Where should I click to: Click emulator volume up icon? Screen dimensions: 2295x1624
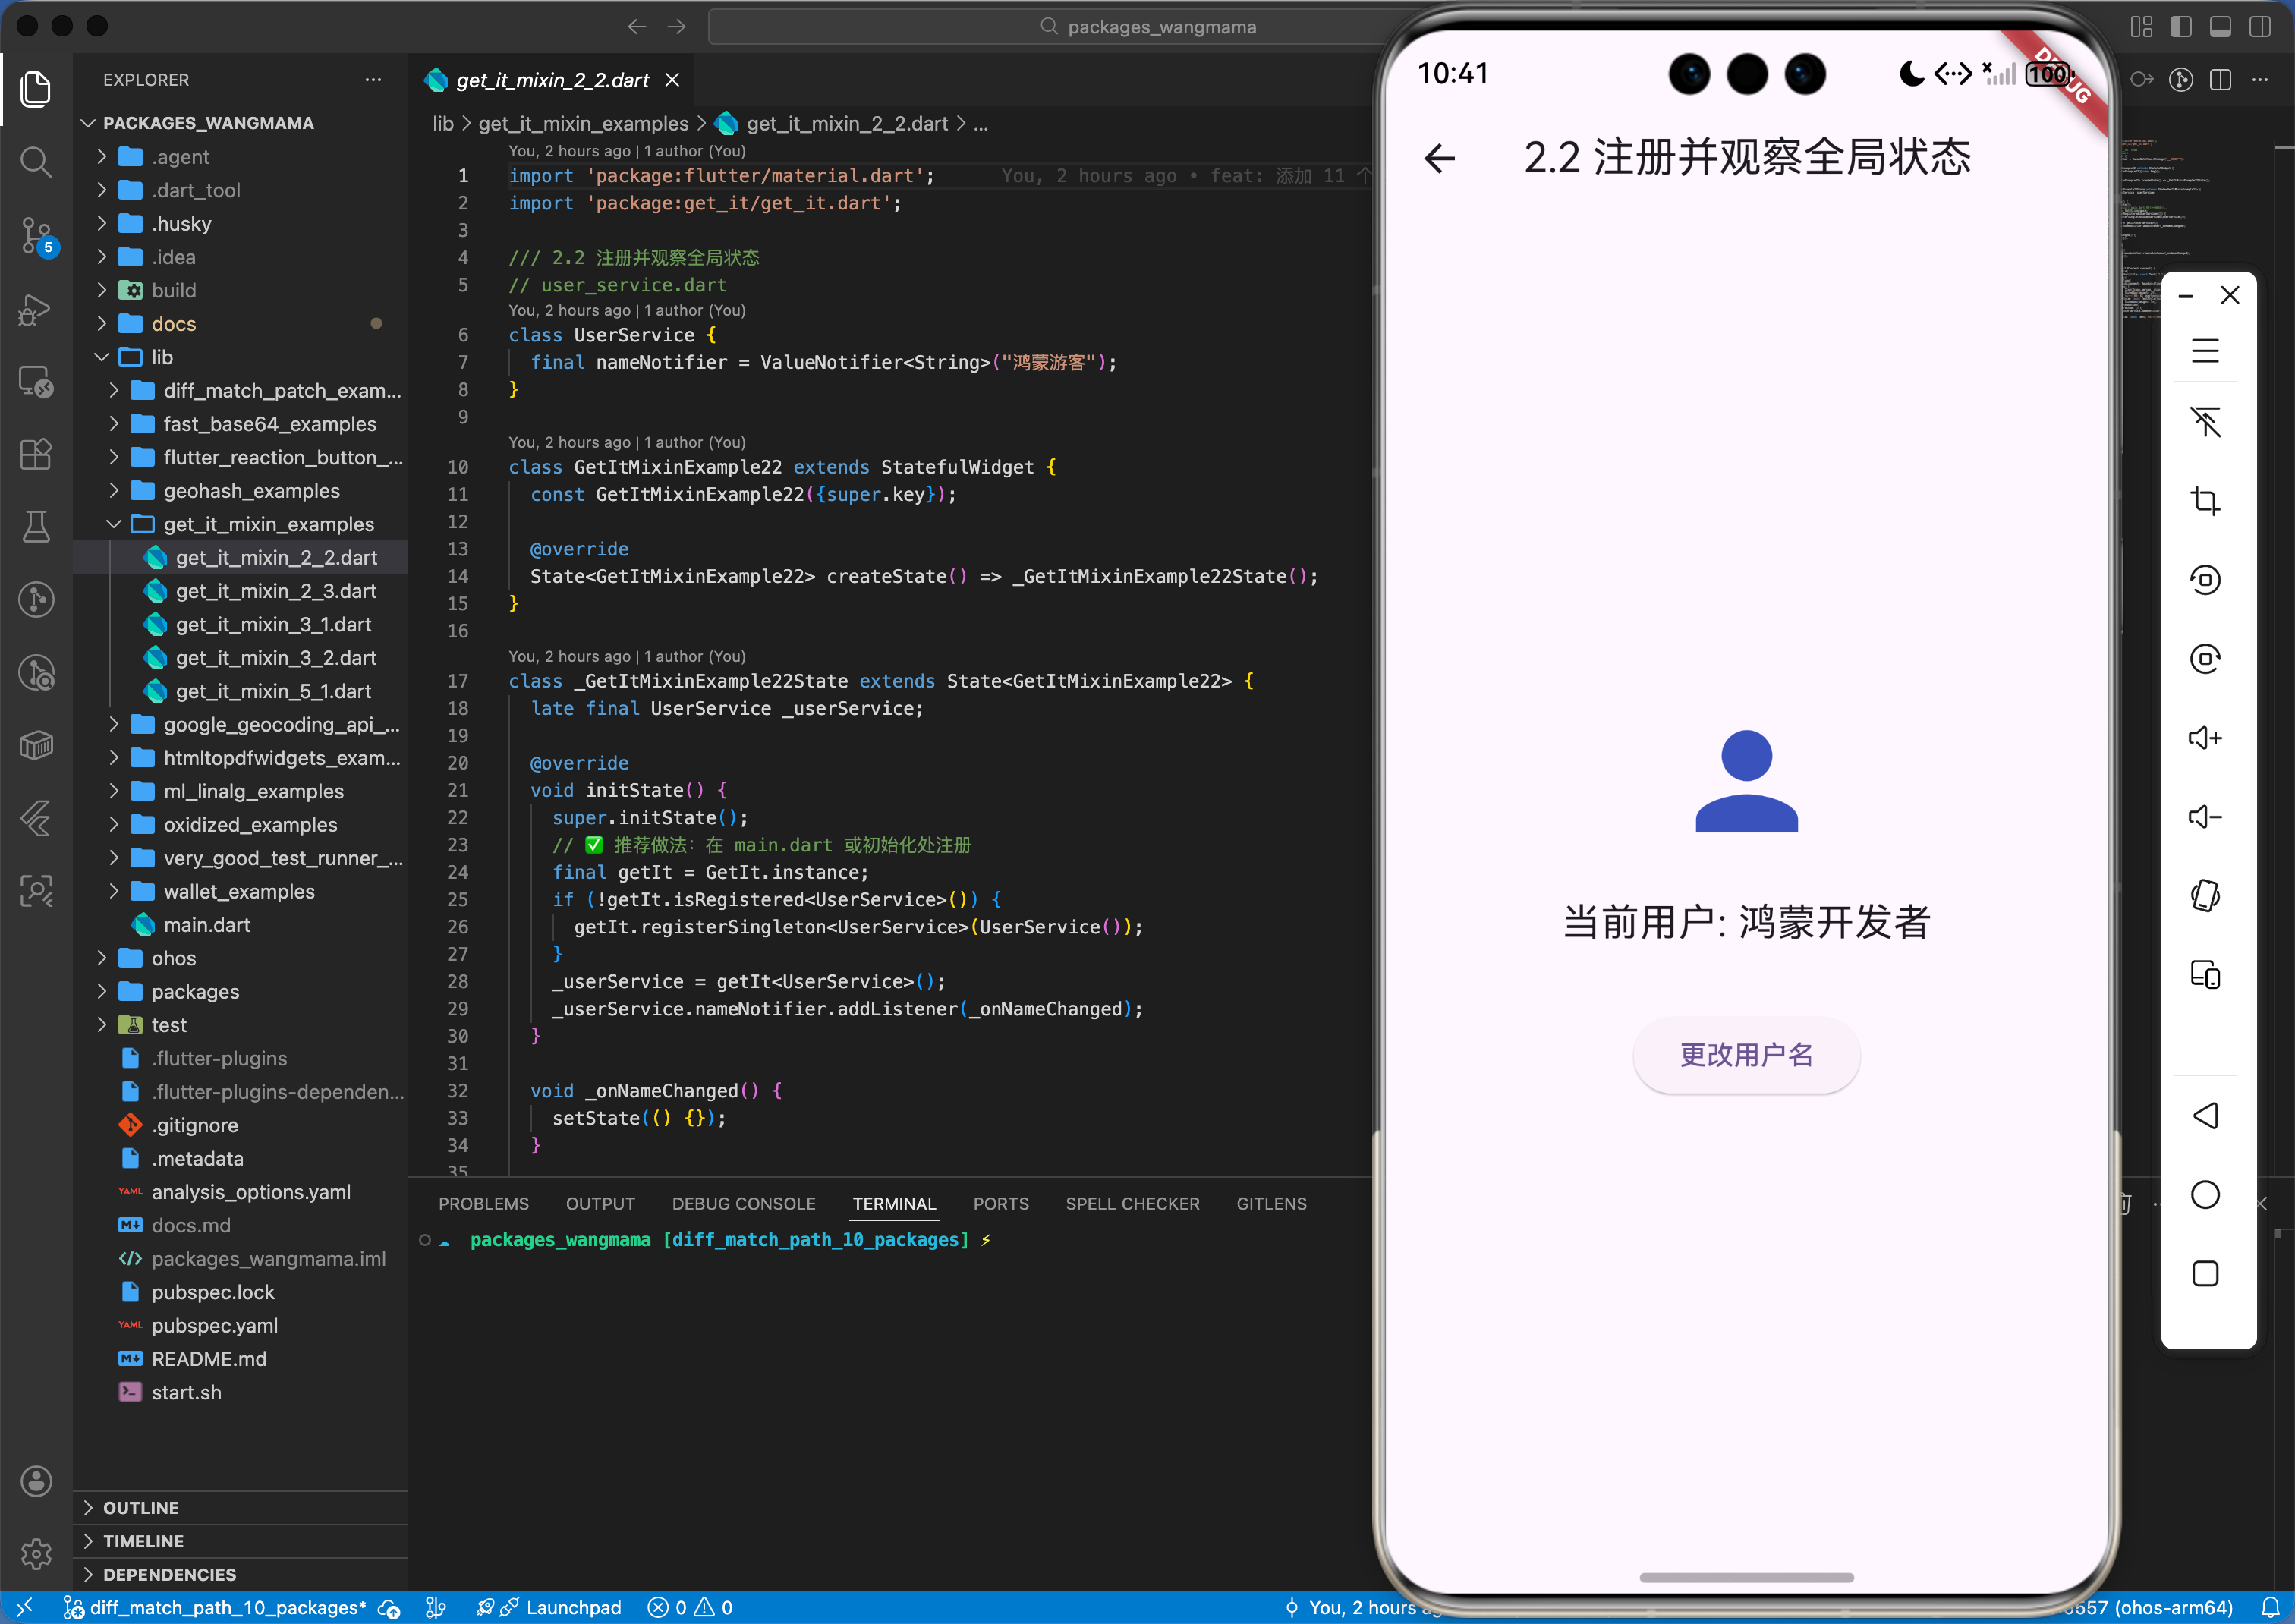(2204, 738)
